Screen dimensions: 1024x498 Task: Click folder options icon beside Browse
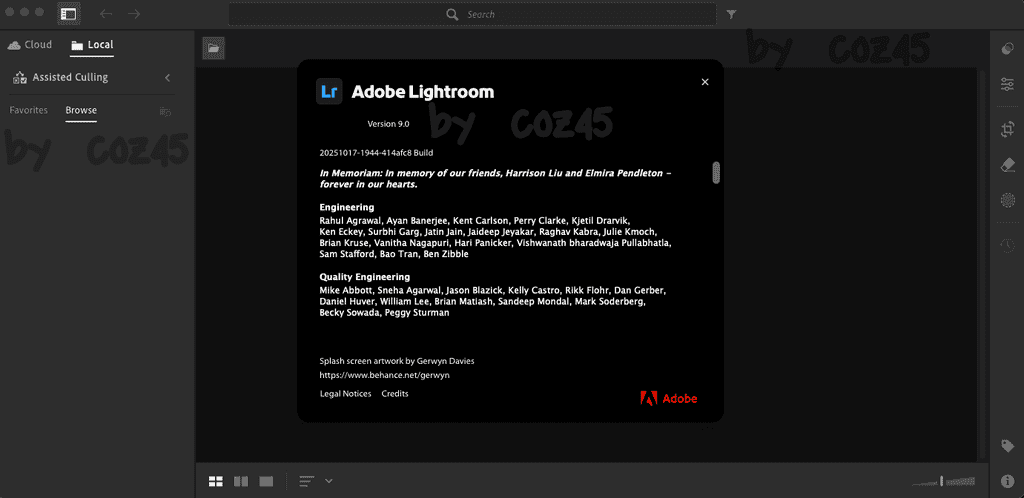point(165,112)
